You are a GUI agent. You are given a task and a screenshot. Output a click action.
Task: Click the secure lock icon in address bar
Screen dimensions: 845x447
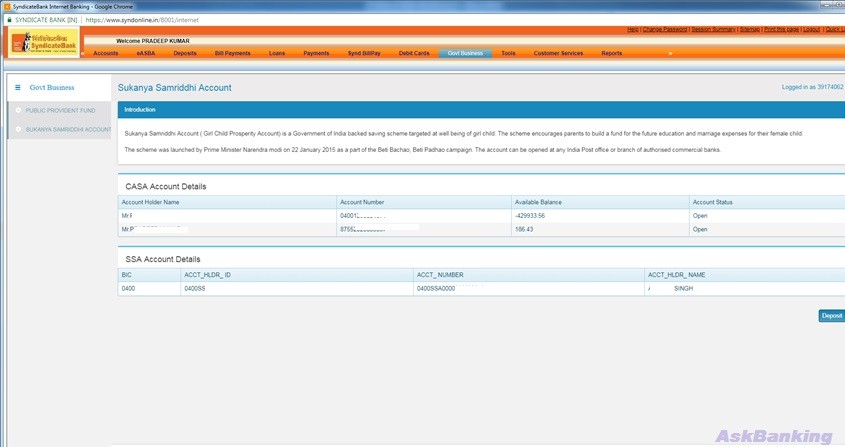click(x=9, y=20)
